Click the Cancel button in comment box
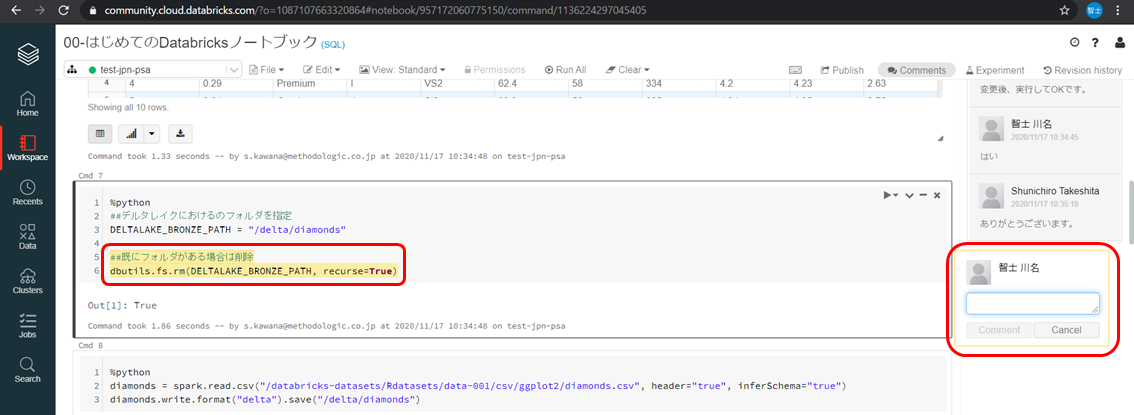The width and height of the screenshot is (1134, 415). [1066, 330]
